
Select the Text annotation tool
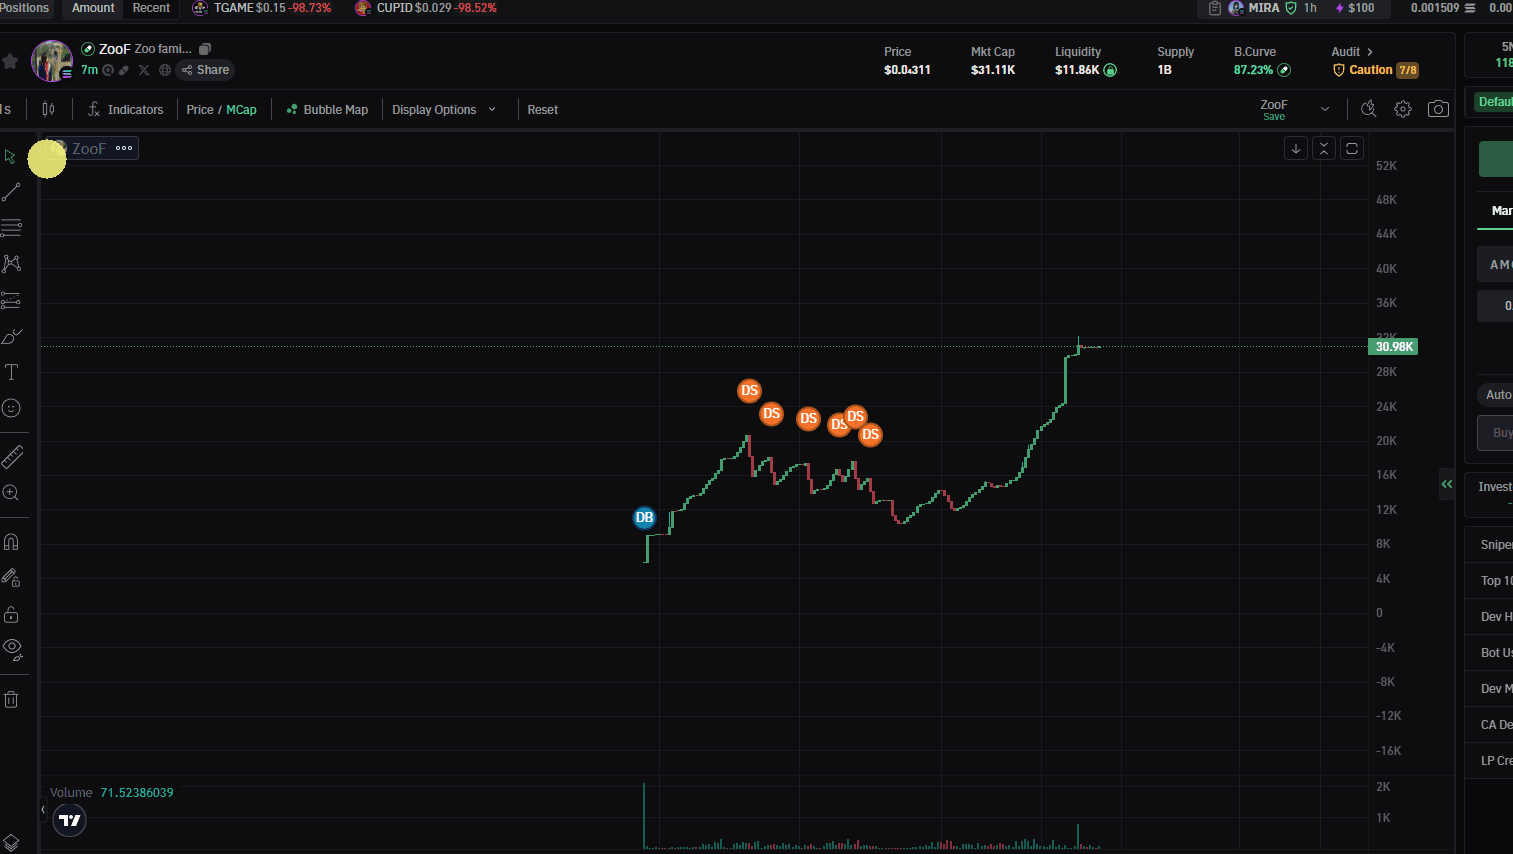click(11, 372)
